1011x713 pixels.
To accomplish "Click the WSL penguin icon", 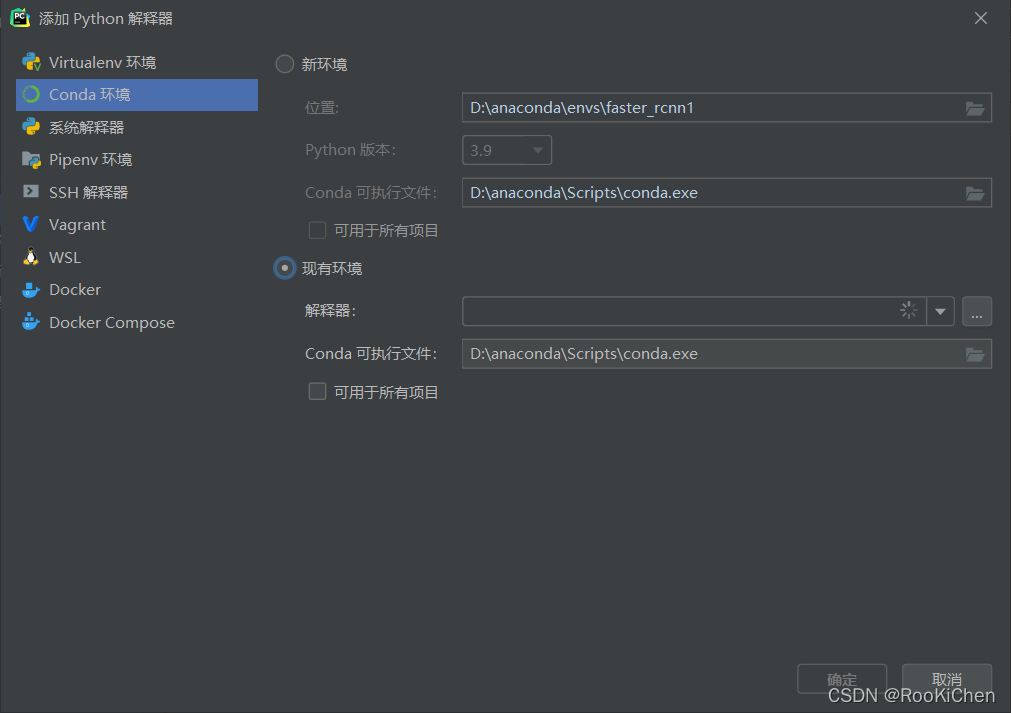I will [x=30, y=257].
